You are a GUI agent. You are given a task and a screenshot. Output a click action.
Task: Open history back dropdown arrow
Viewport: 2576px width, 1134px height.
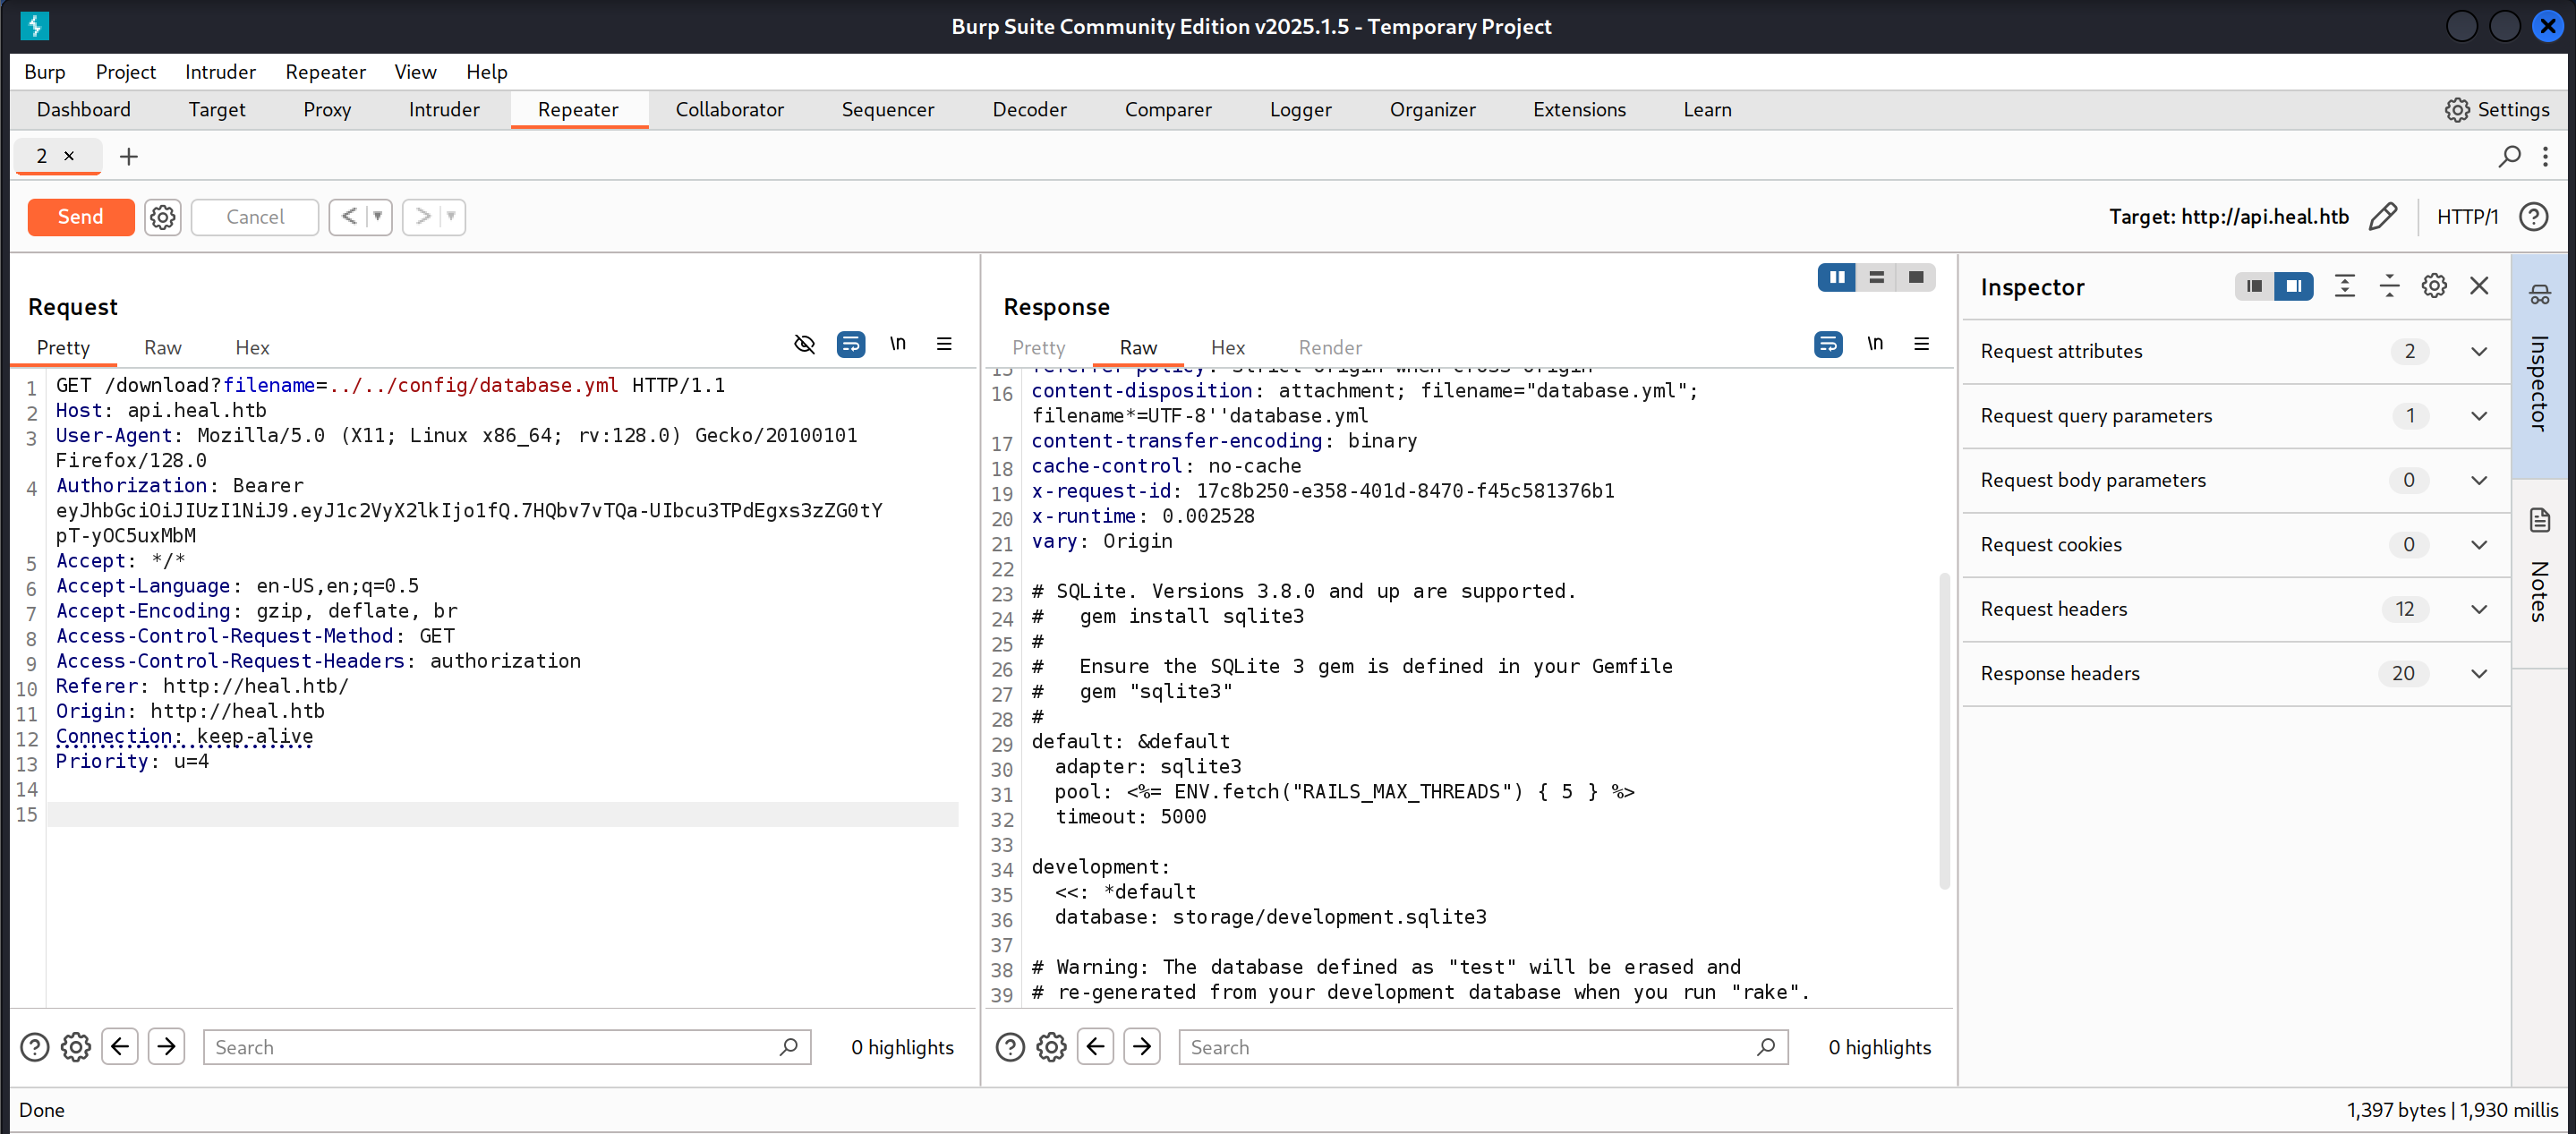(378, 217)
